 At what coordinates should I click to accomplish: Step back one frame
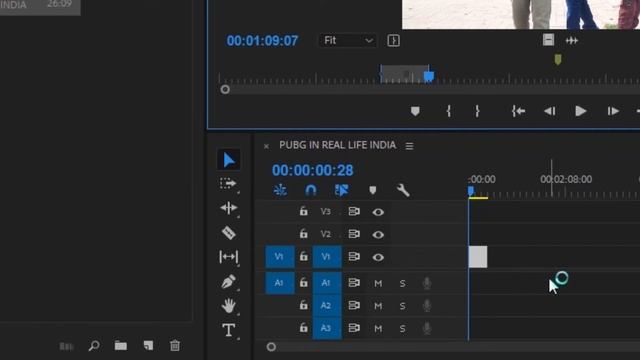[x=549, y=111]
